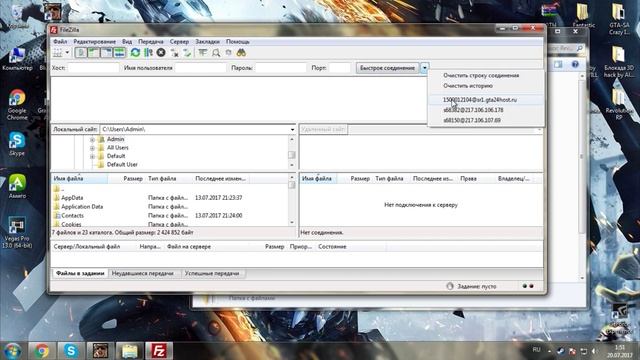Sort local files by Имя файла column
The height and width of the screenshot is (360, 640).
[x=80, y=179]
